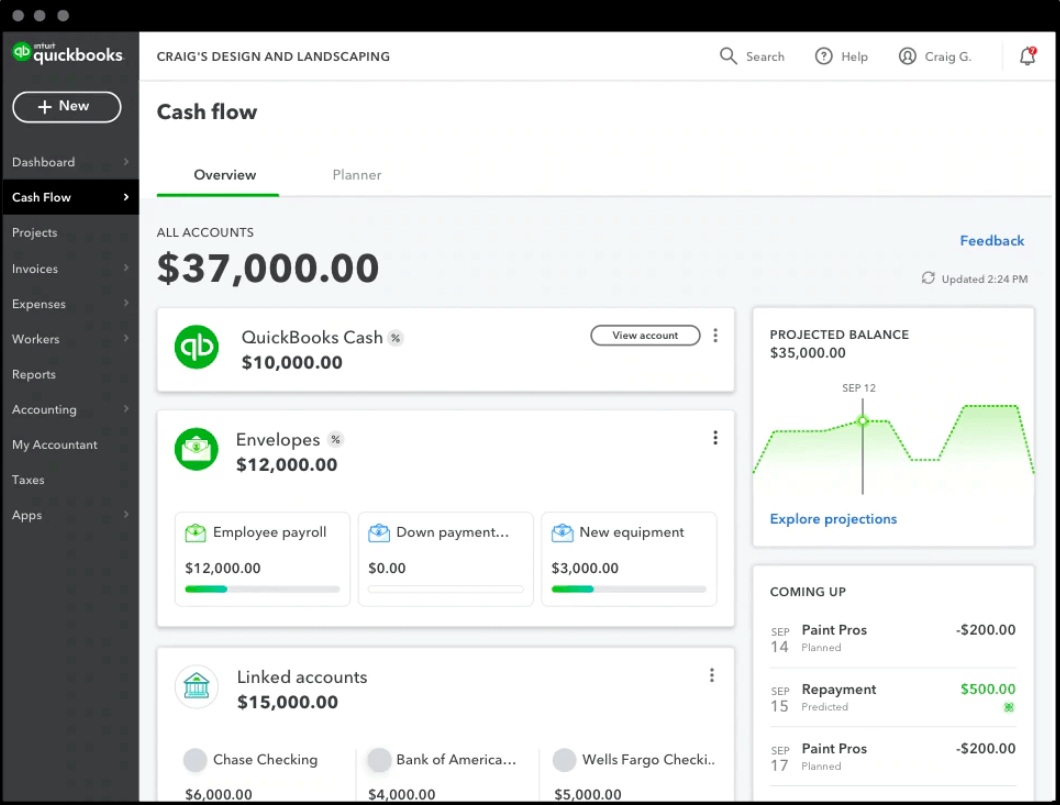This screenshot has width=1060, height=805.
Task: Expand the Cash Flow sidebar chevron
Action: 126,197
